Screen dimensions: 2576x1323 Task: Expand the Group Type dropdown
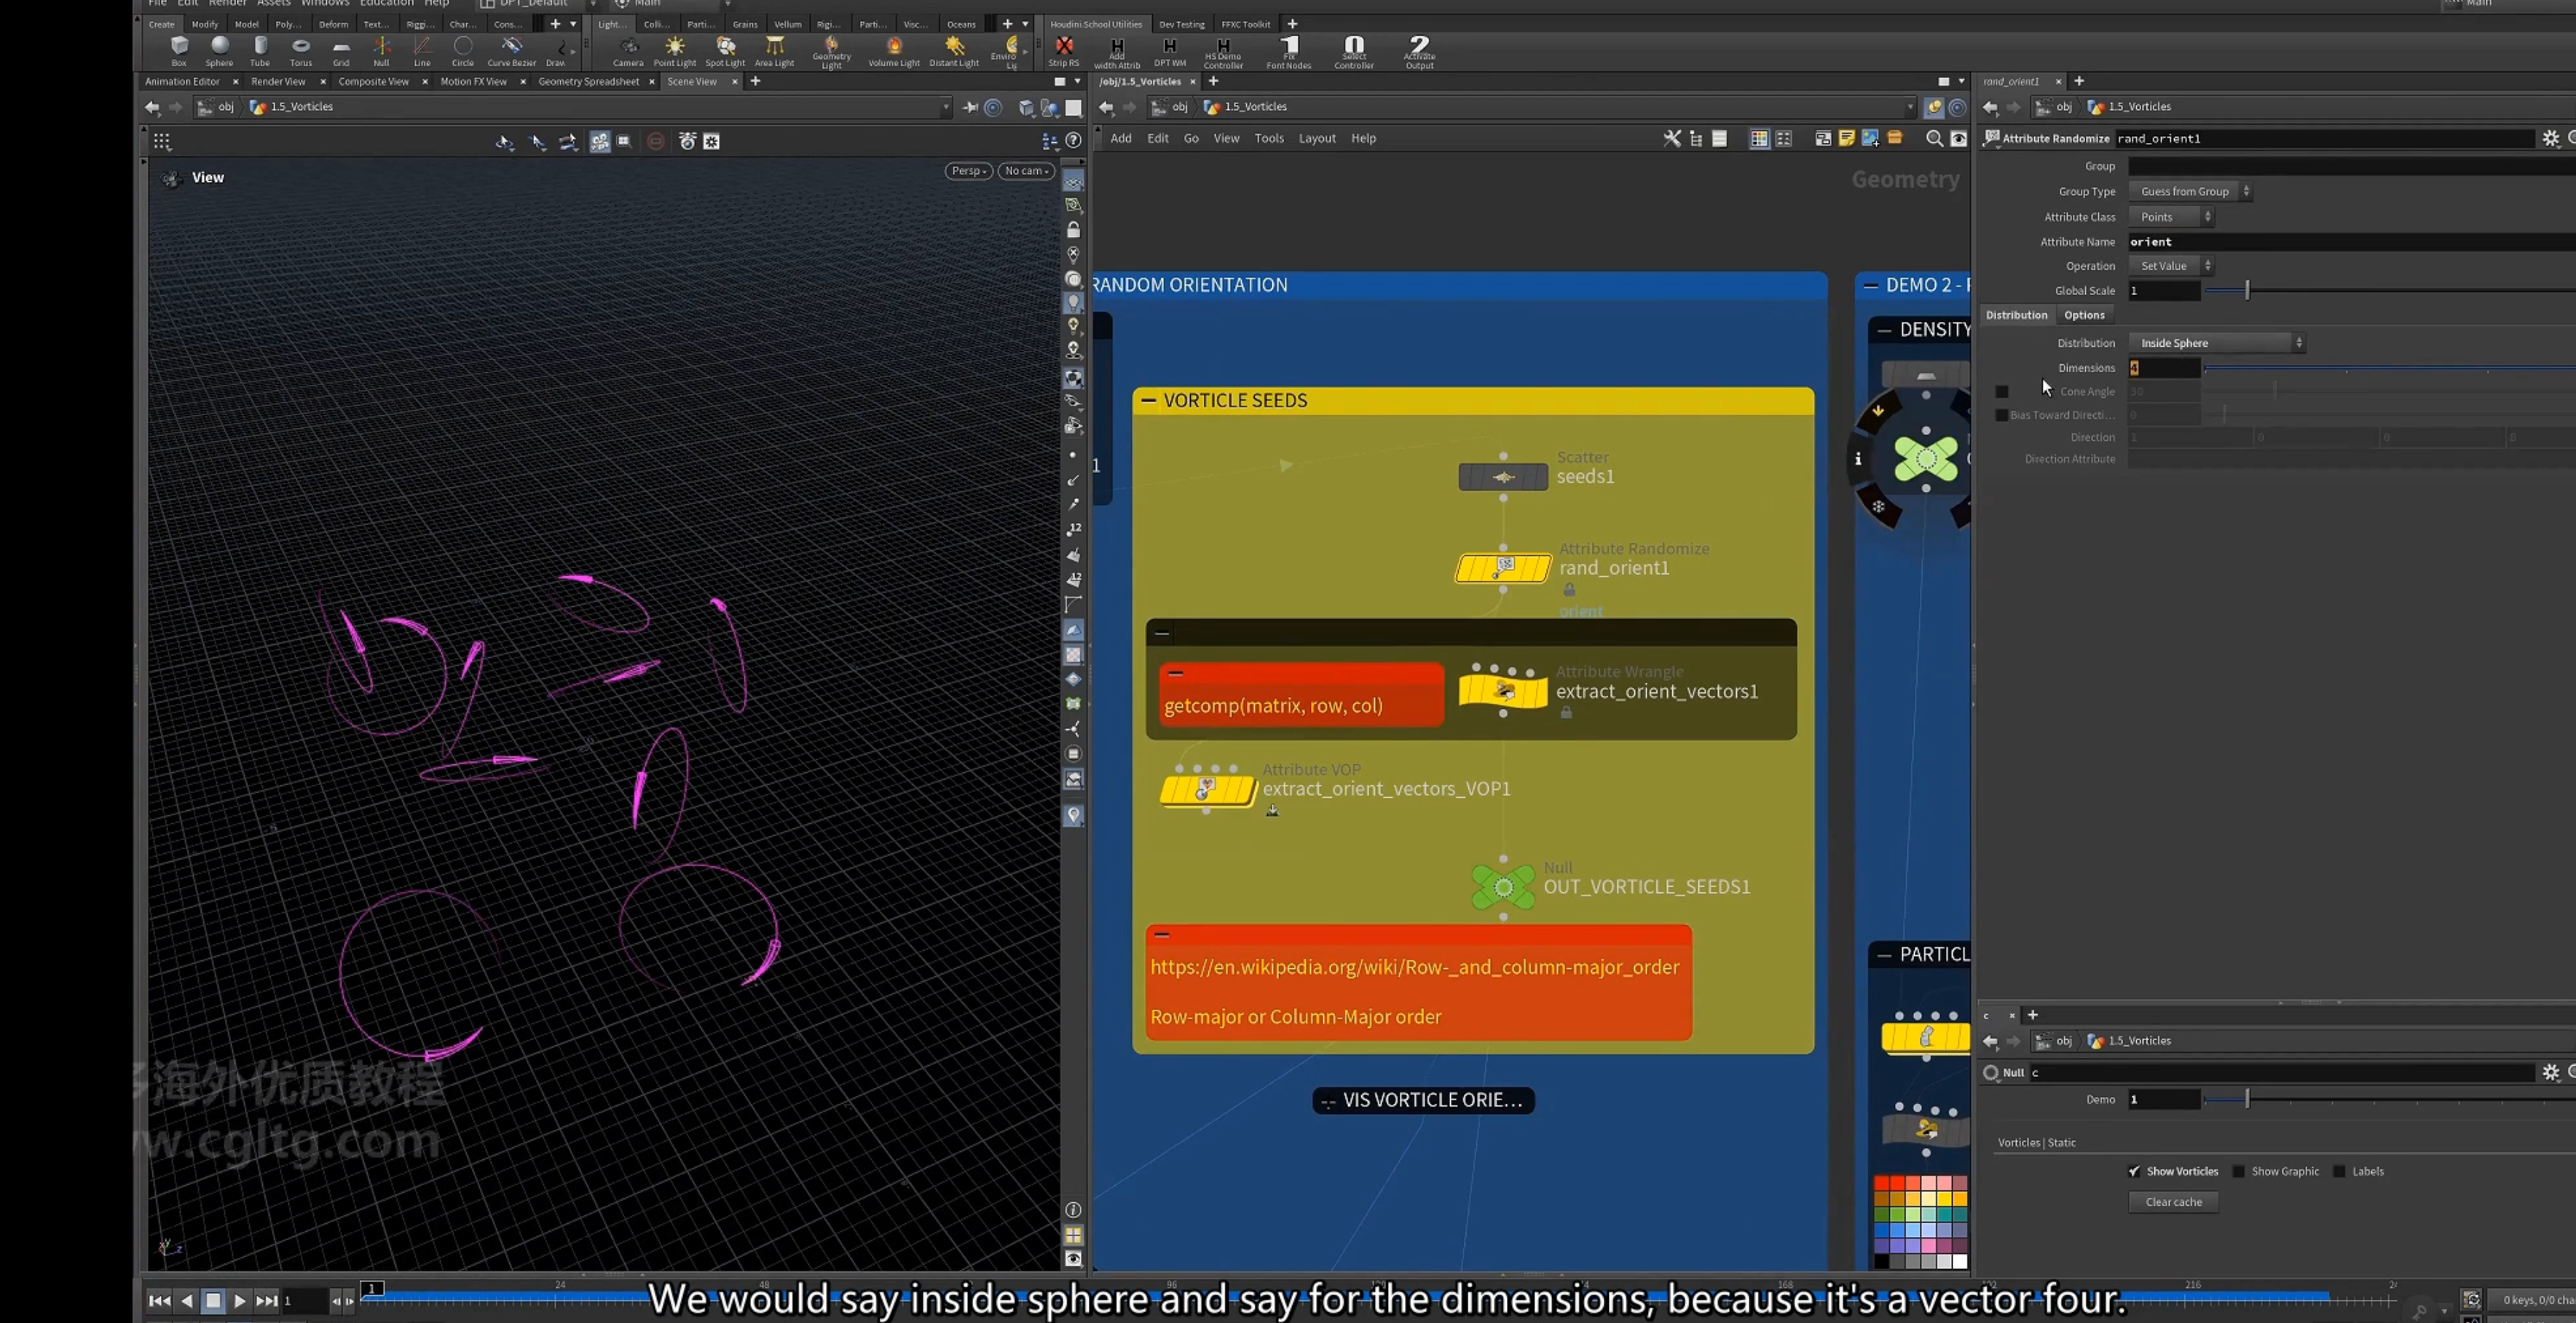point(2190,191)
